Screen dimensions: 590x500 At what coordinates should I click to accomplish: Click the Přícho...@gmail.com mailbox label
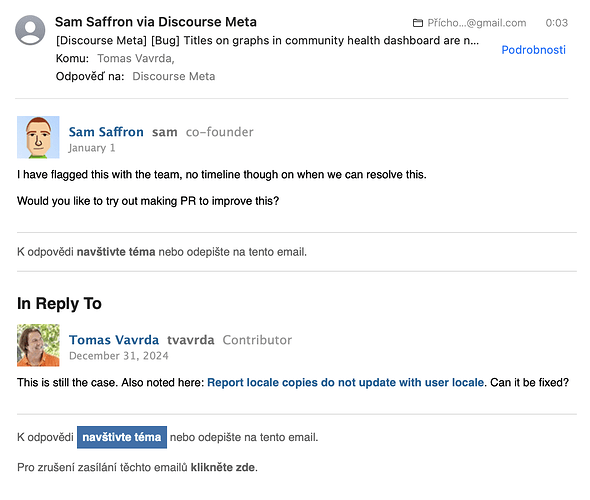476,23
